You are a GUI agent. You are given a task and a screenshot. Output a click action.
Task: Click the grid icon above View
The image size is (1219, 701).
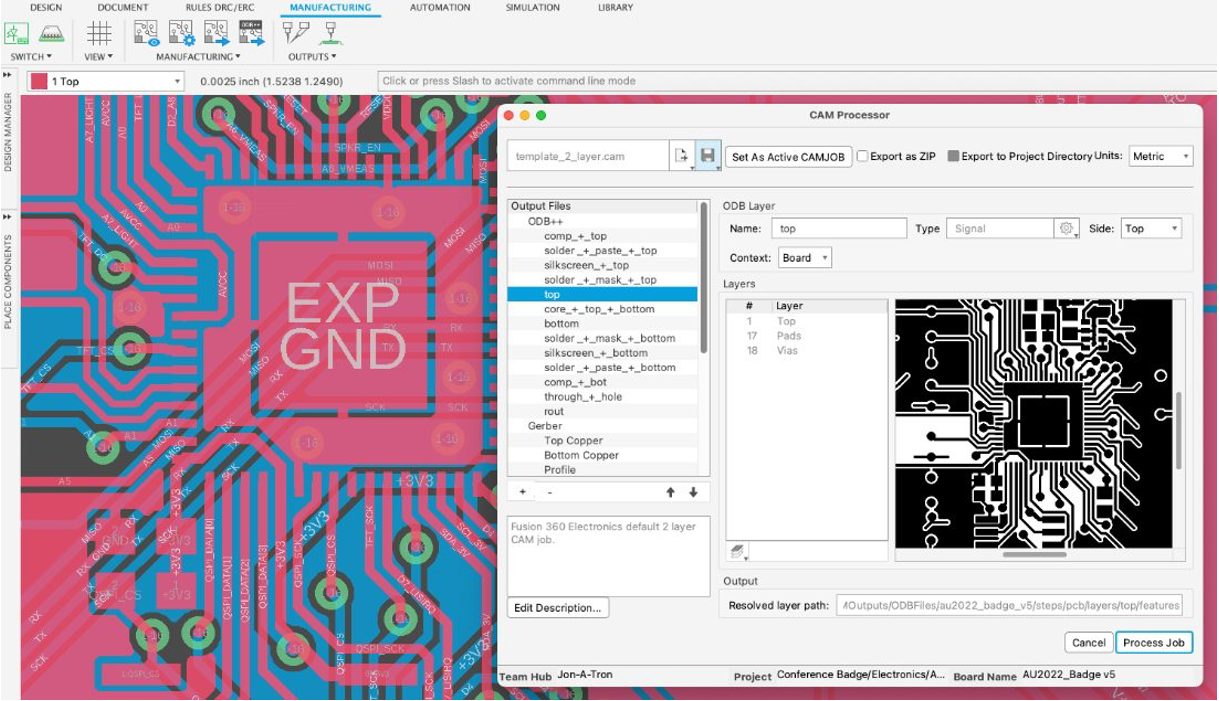[x=98, y=33]
